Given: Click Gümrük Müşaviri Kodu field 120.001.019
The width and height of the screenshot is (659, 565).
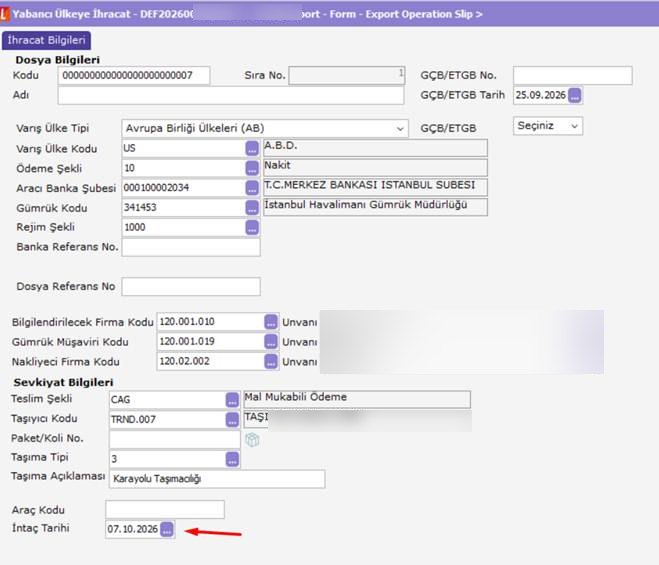Looking at the screenshot, I should coord(211,342).
